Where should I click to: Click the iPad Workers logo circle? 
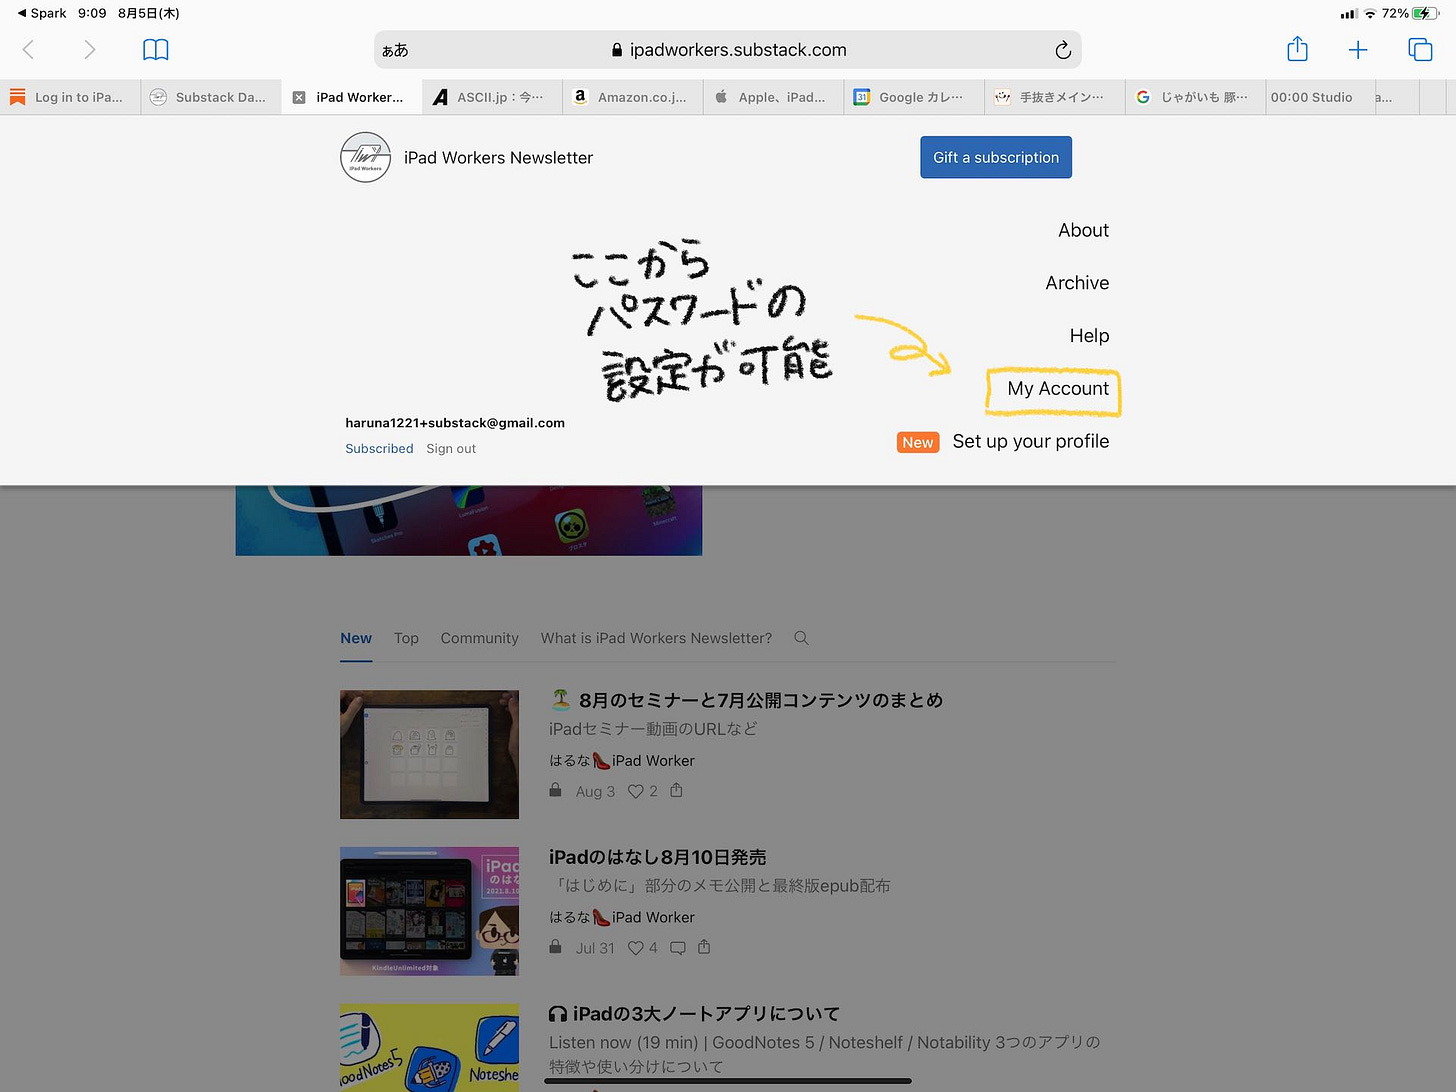[x=365, y=157]
